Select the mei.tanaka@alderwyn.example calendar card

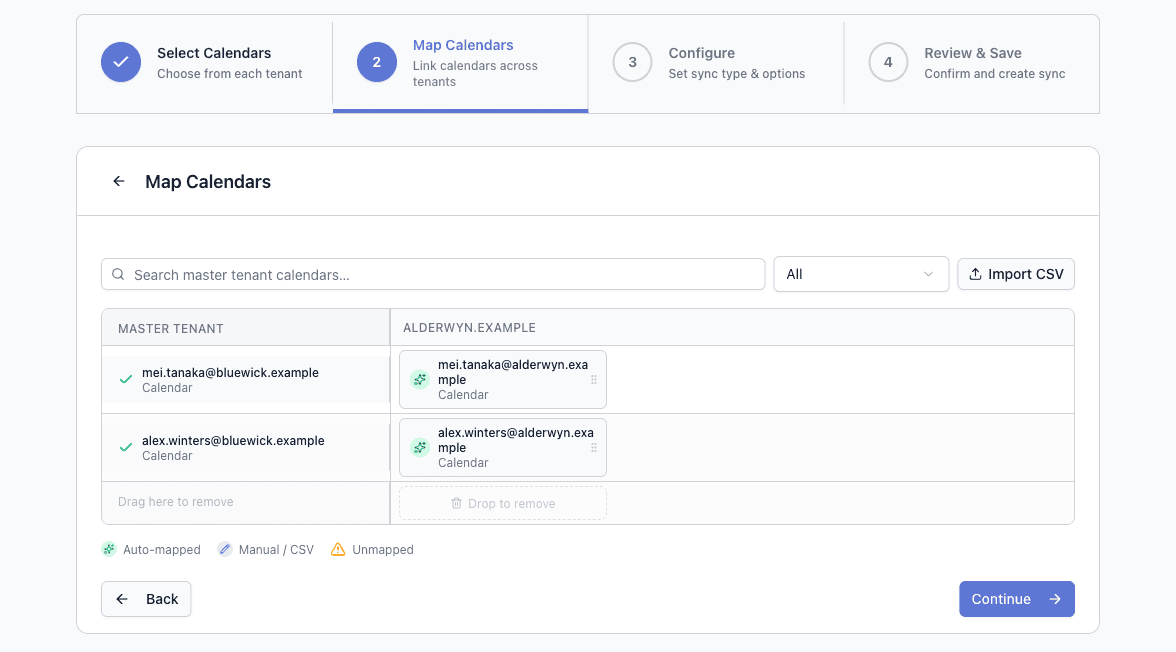(x=502, y=380)
